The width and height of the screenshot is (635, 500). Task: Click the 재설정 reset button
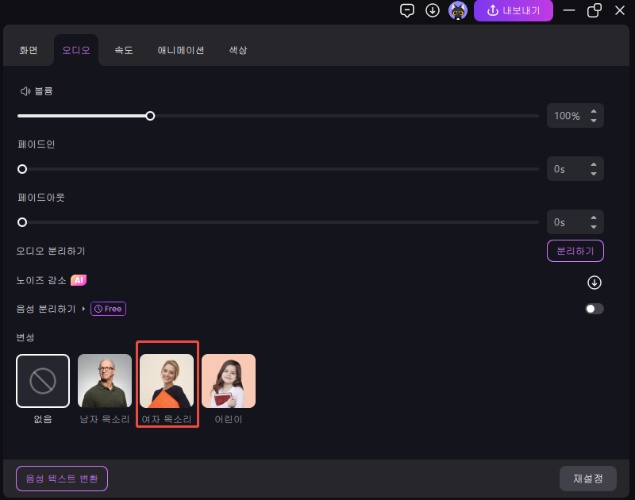pyautogui.click(x=588, y=479)
